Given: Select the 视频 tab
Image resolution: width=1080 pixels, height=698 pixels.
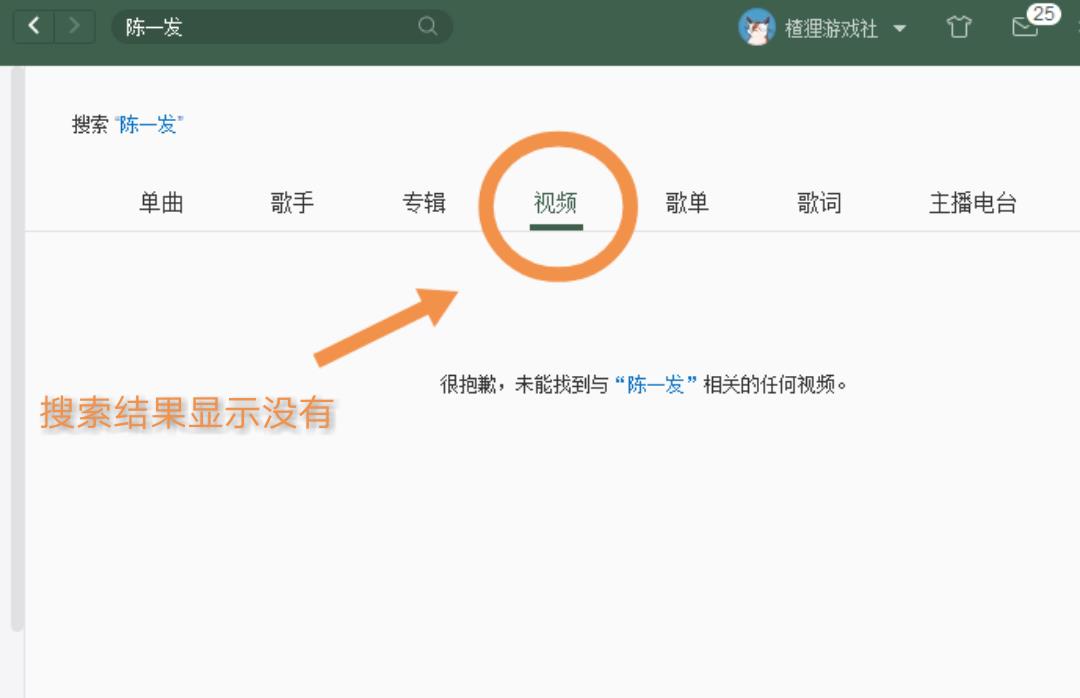Looking at the screenshot, I should 556,204.
